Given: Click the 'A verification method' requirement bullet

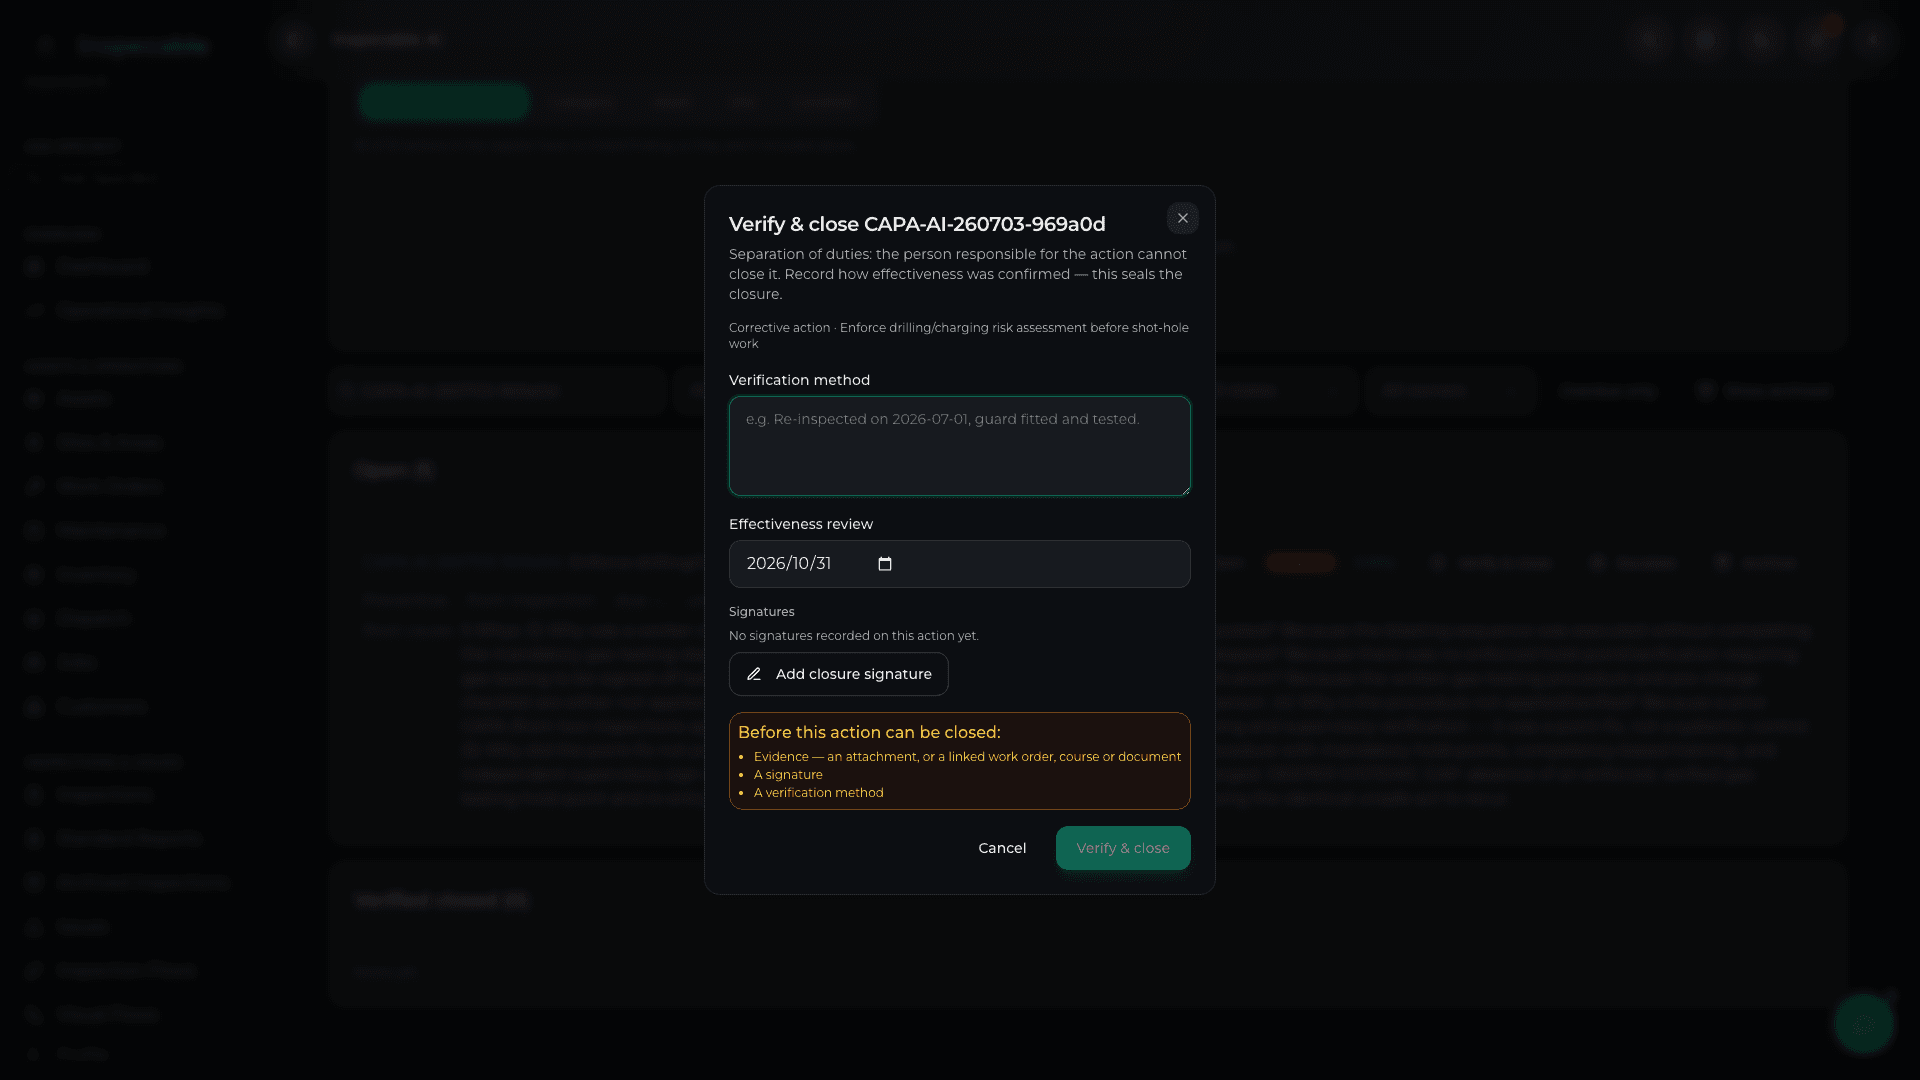Looking at the screenshot, I should [818, 793].
